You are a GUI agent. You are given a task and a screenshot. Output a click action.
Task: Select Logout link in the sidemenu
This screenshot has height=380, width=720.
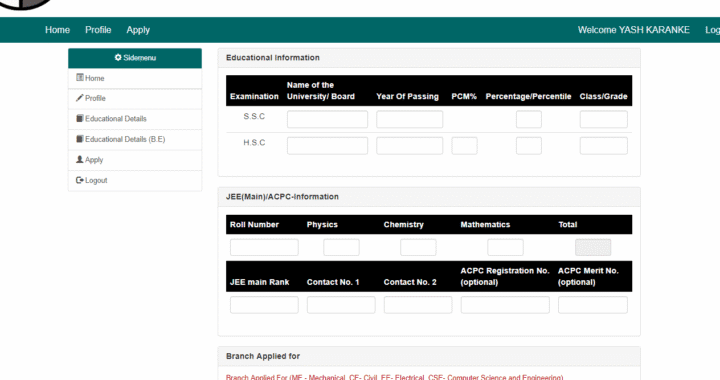(x=96, y=180)
